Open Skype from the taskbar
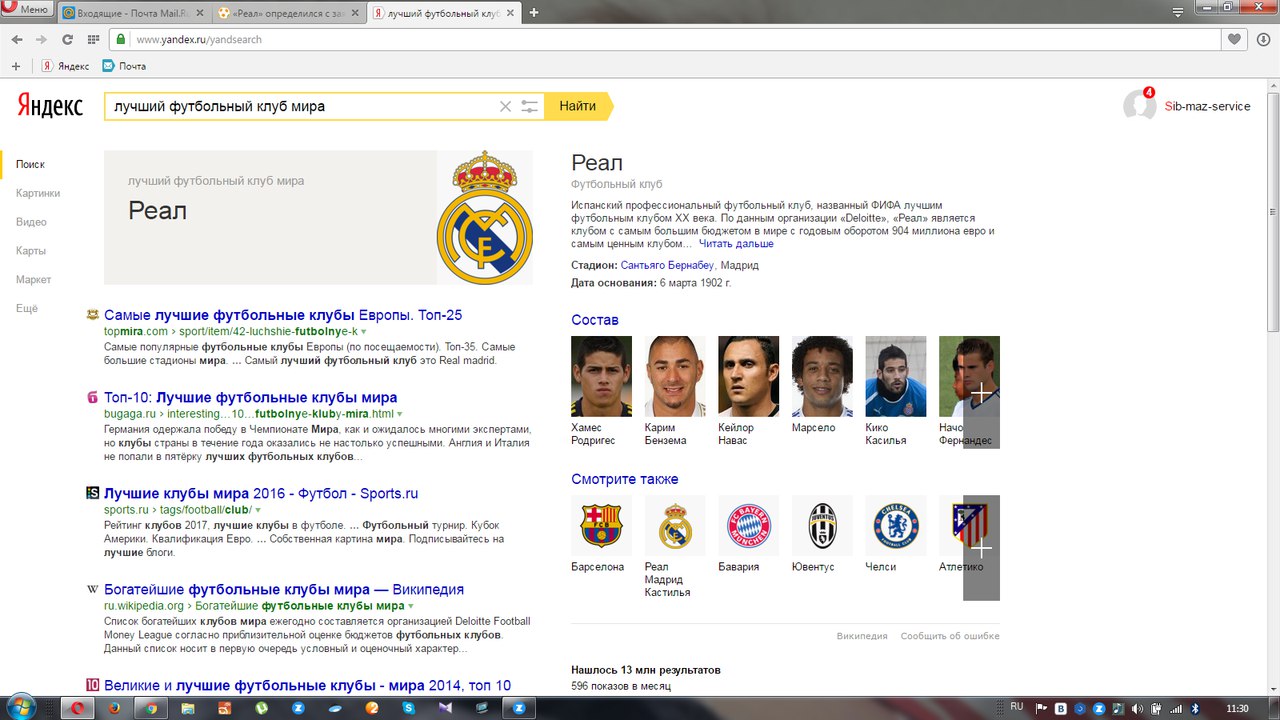This screenshot has width=1280, height=720. point(408,708)
